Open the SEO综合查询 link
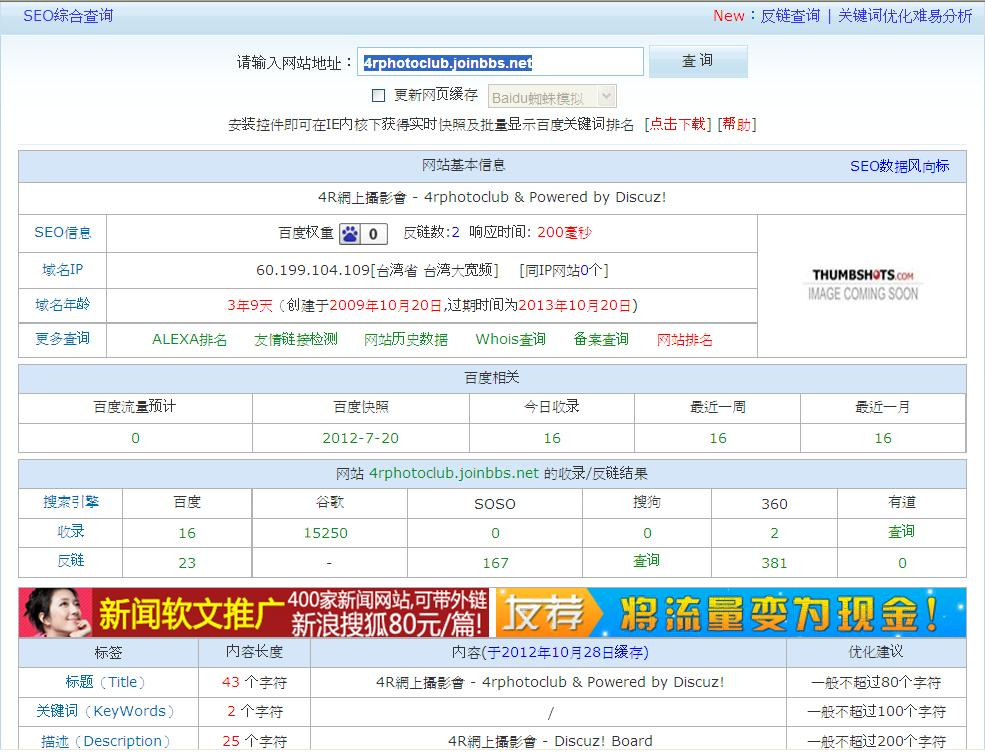This screenshot has height=752, width=985. (68, 16)
